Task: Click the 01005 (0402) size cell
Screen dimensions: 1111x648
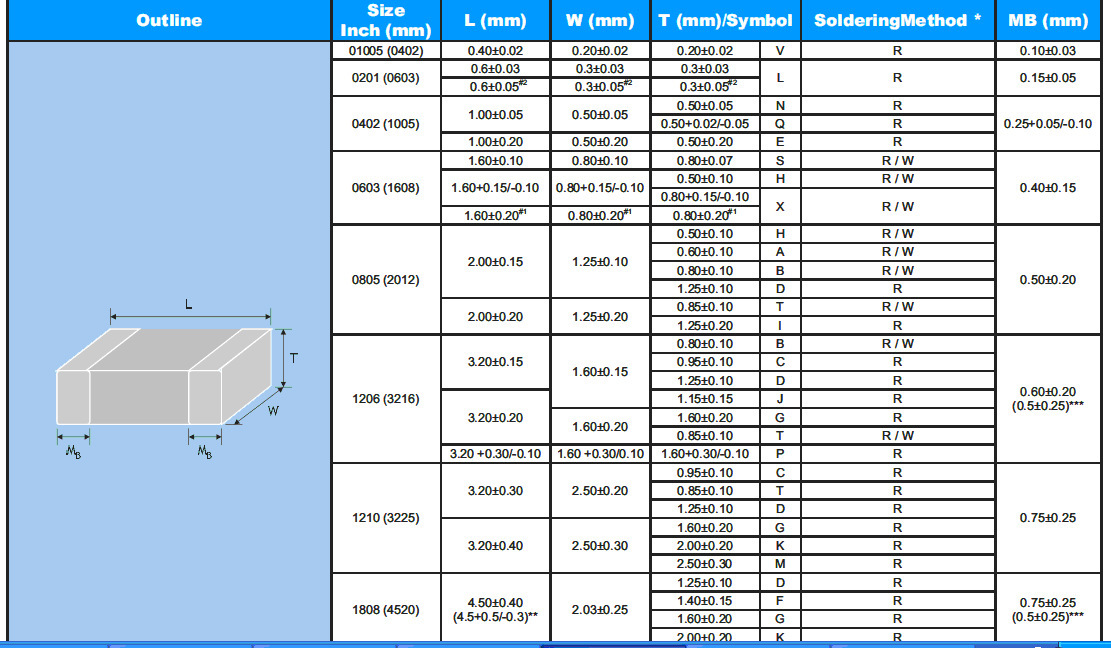Action: click(386, 51)
